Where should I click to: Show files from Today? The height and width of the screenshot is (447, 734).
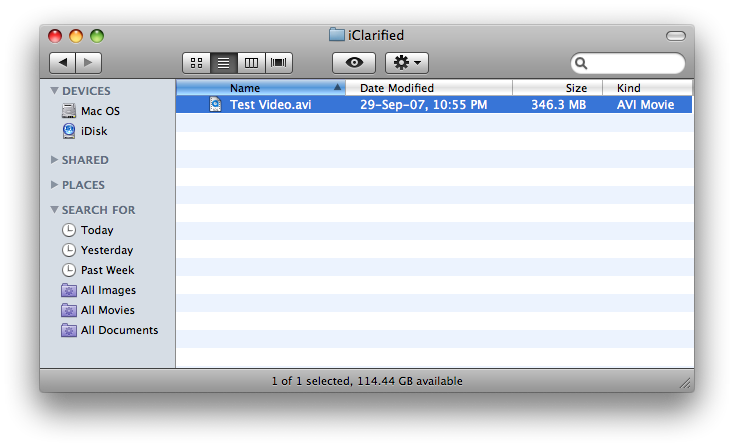click(96, 230)
